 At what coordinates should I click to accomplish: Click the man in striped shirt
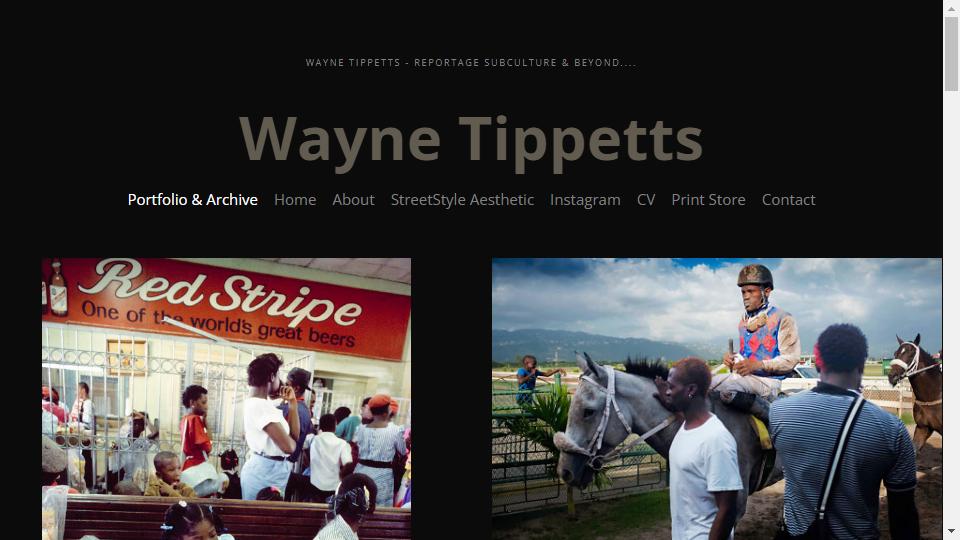843,435
